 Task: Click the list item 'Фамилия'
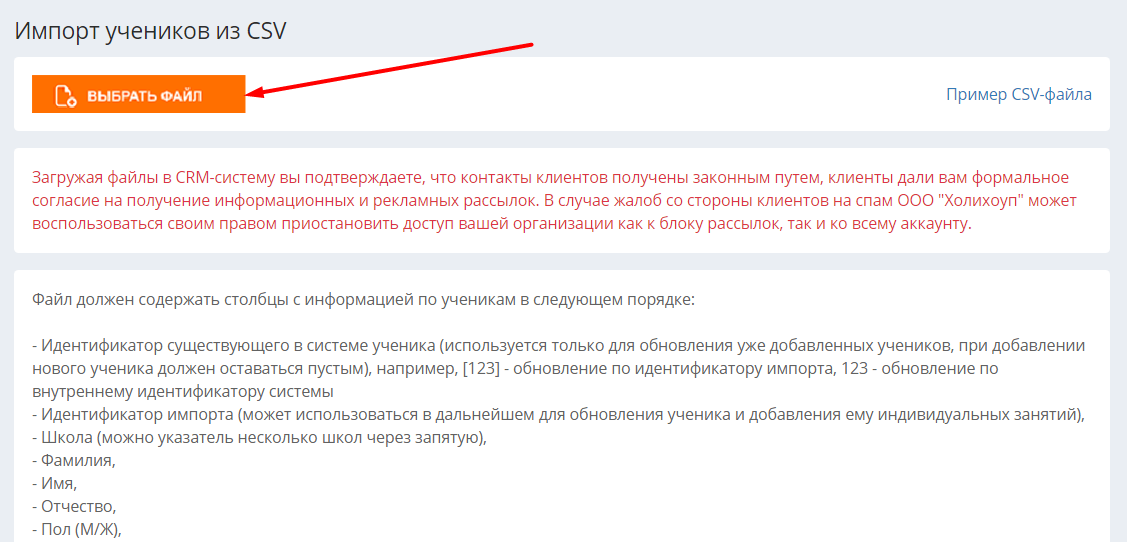coord(74,461)
